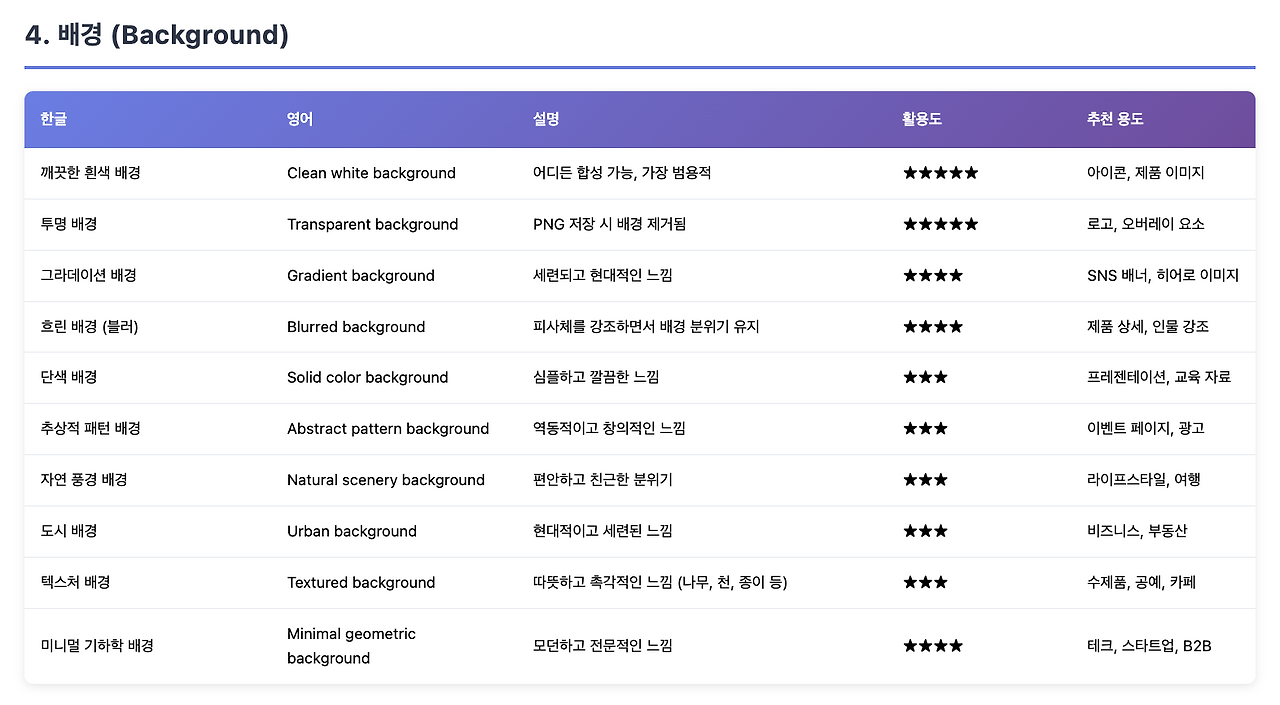Click '수제품, 공예, 카페' cell
Image resolution: width=1280 pixels, height=705 pixels.
(x=1141, y=582)
